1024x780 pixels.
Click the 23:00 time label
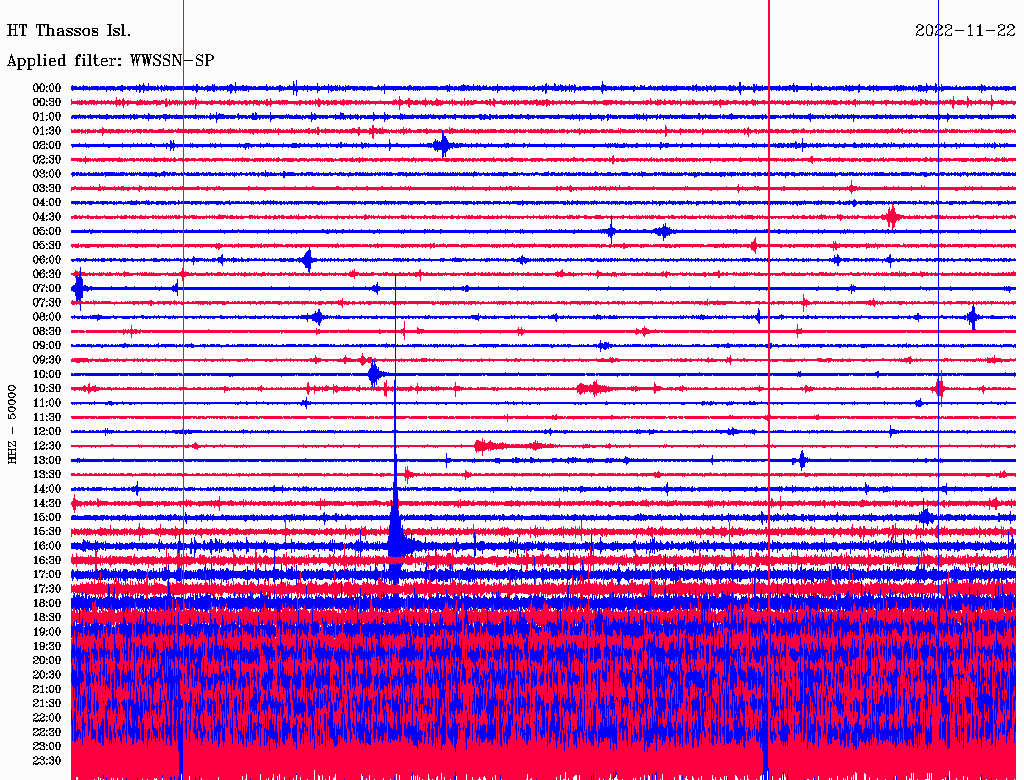tap(47, 747)
